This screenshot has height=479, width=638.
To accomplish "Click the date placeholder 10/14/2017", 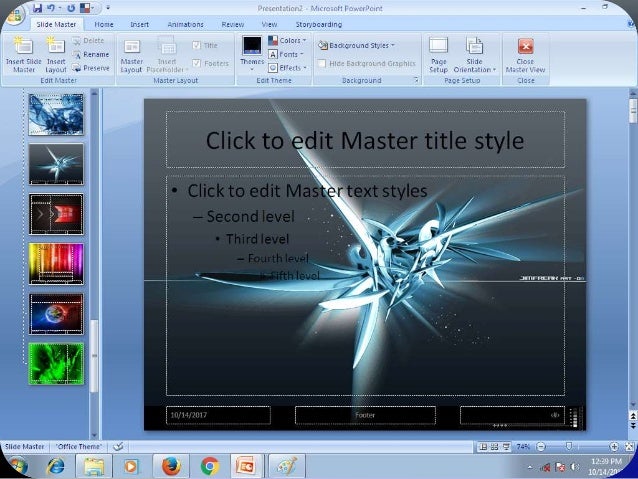I will point(218,415).
